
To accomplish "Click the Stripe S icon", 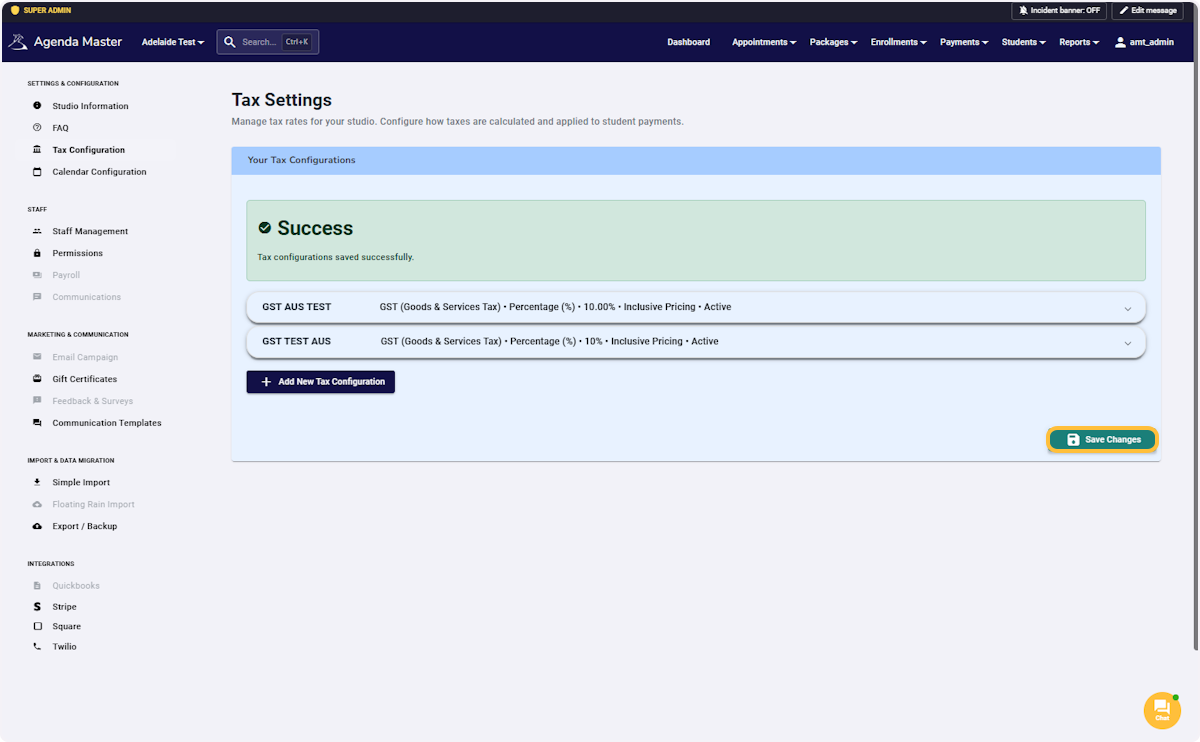I will [x=37, y=607].
